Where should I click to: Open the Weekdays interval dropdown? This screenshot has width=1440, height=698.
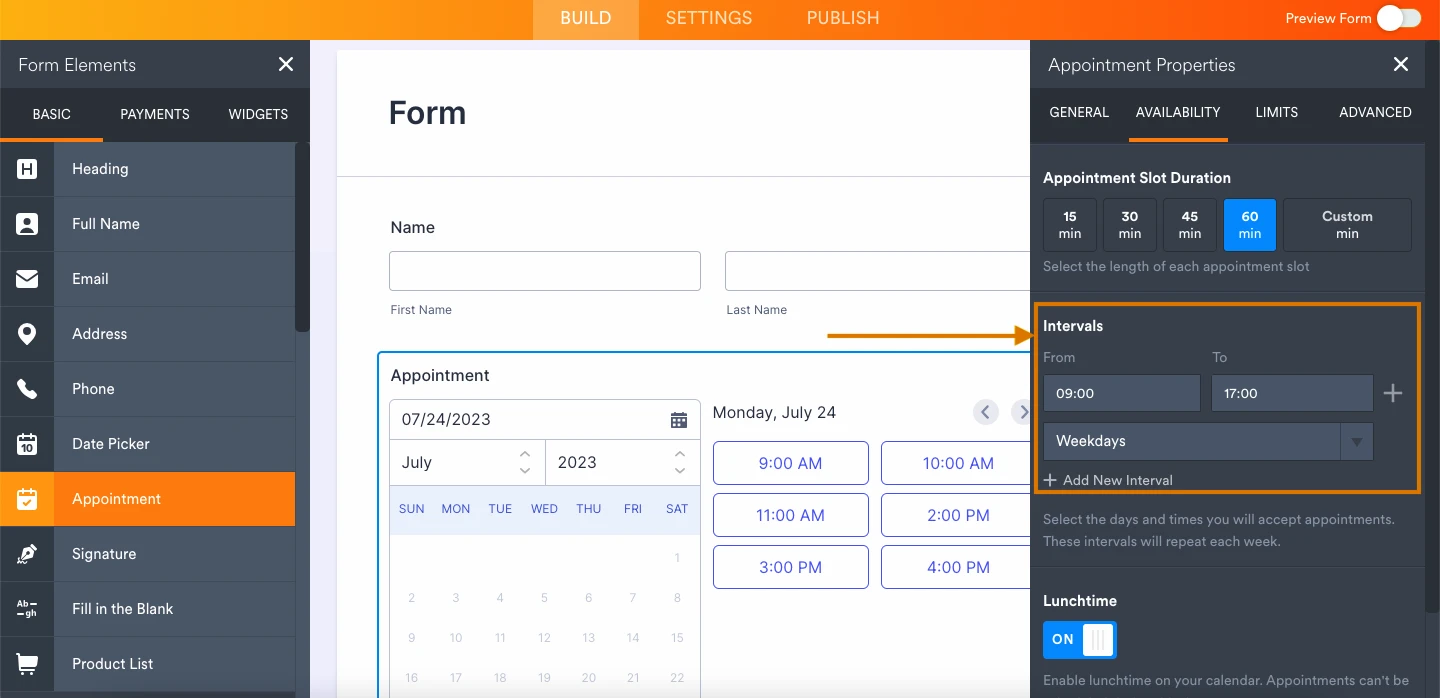1207,441
